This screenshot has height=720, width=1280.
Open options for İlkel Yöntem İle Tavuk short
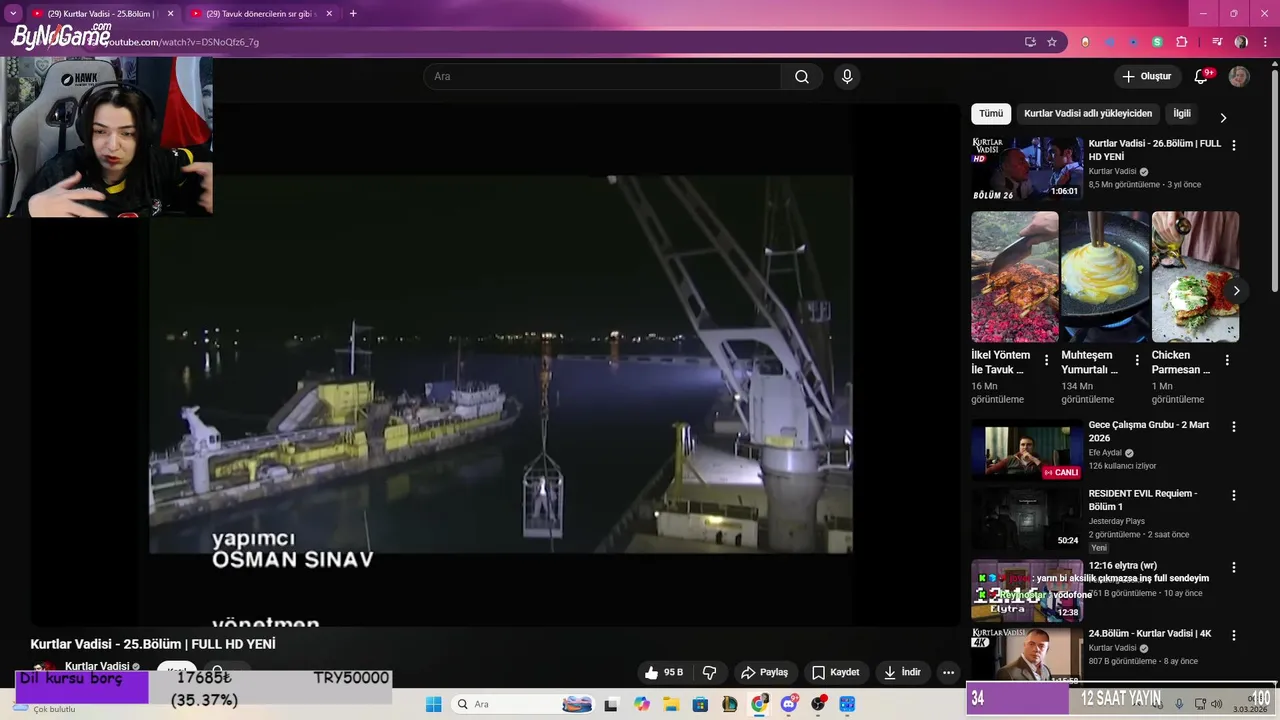[x=1047, y=360]
